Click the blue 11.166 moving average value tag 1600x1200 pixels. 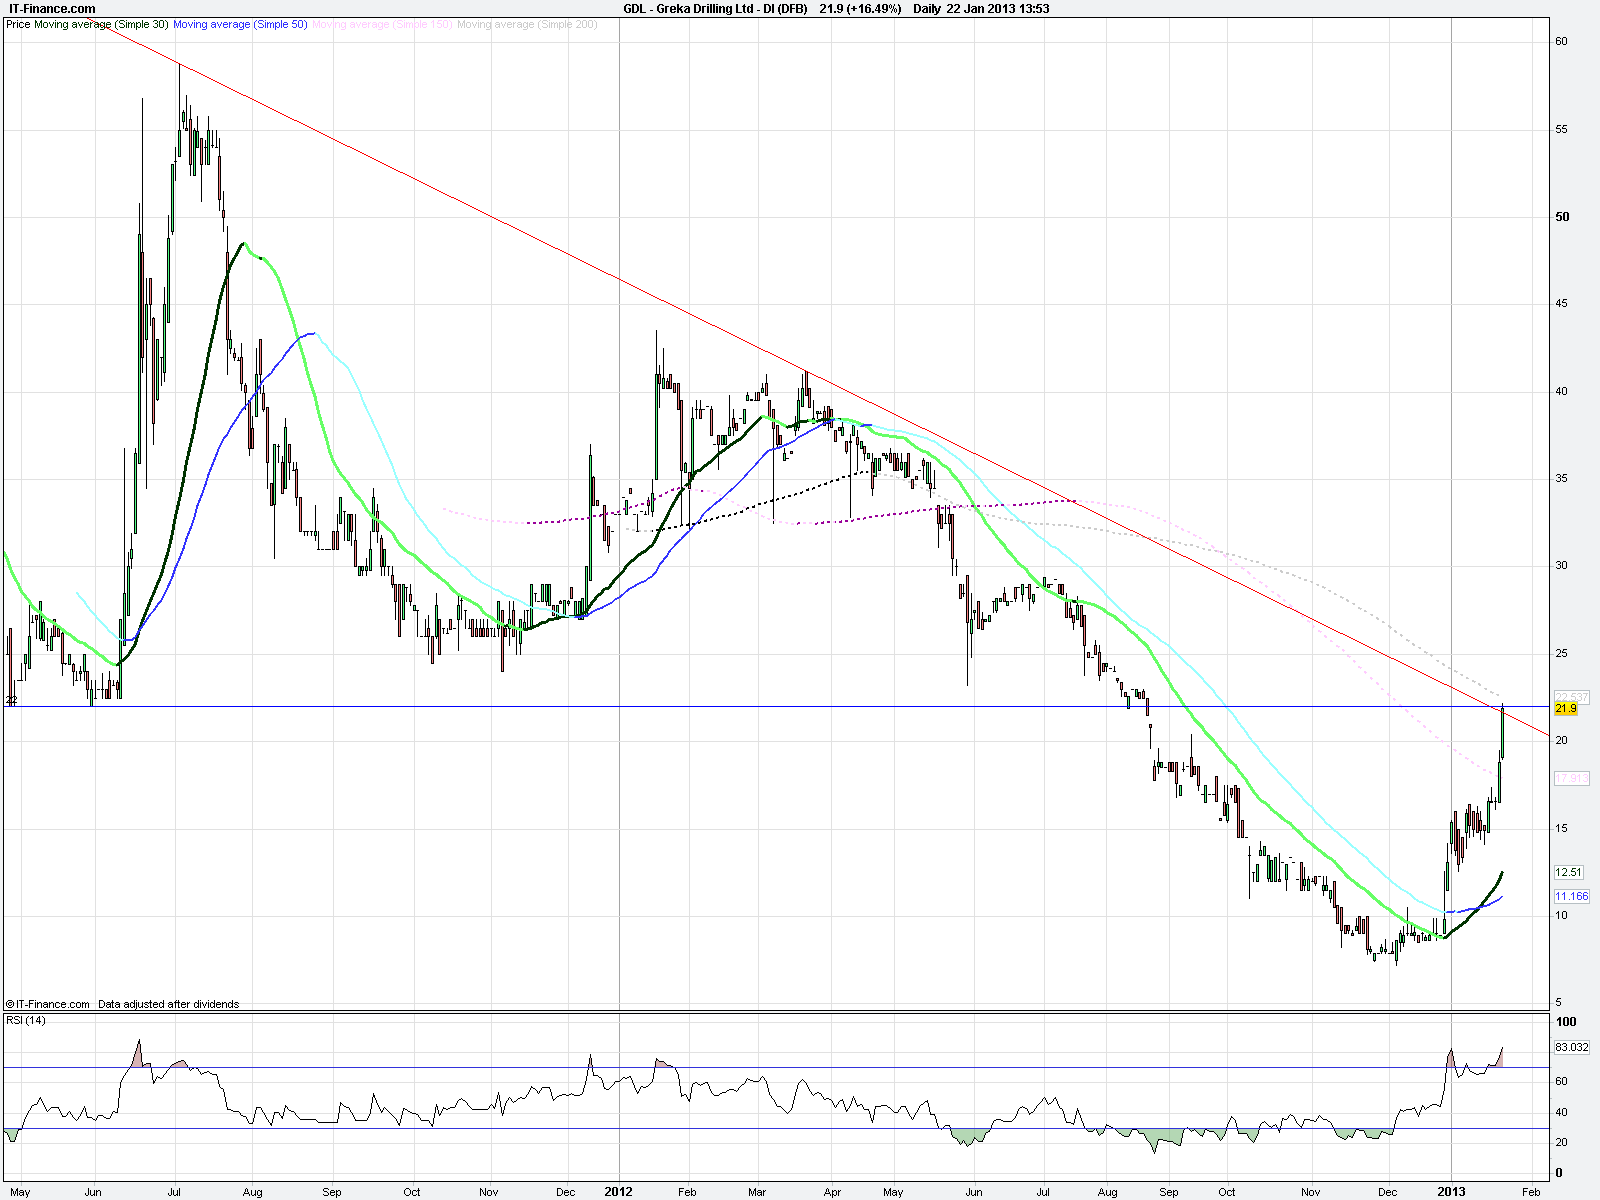[x=1571, y=896]
